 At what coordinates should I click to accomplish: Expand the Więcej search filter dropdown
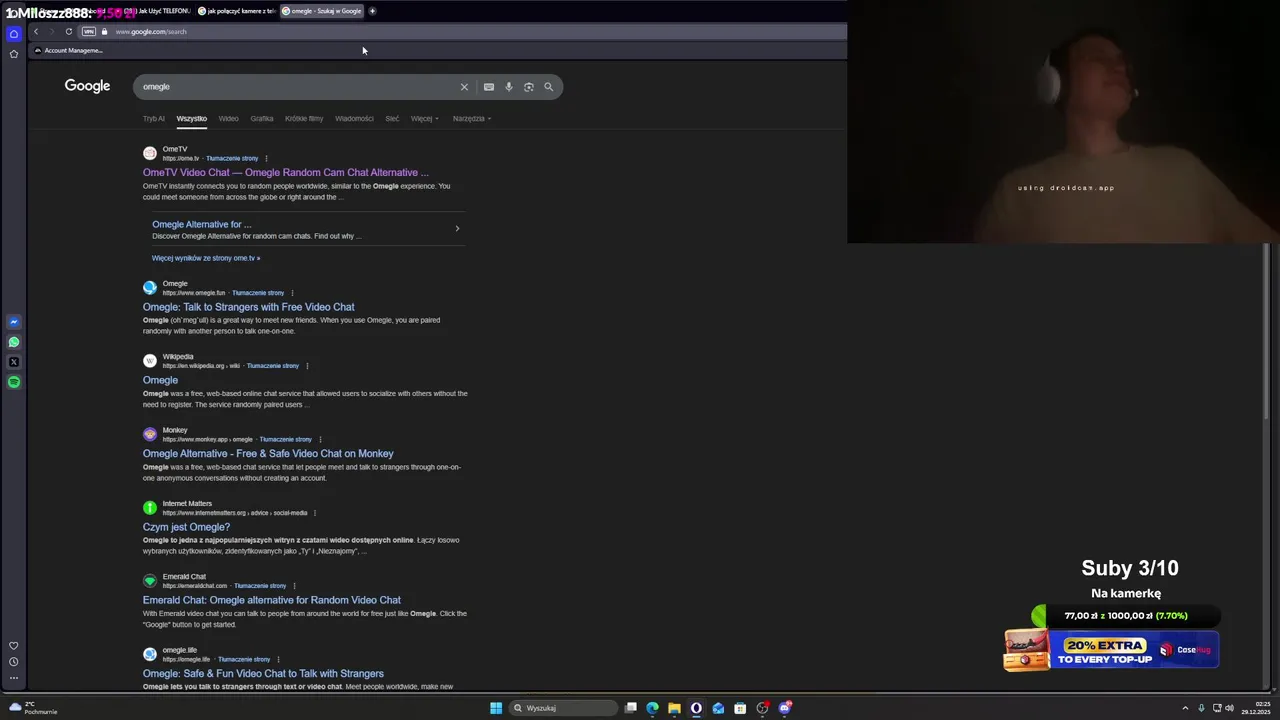424,118
